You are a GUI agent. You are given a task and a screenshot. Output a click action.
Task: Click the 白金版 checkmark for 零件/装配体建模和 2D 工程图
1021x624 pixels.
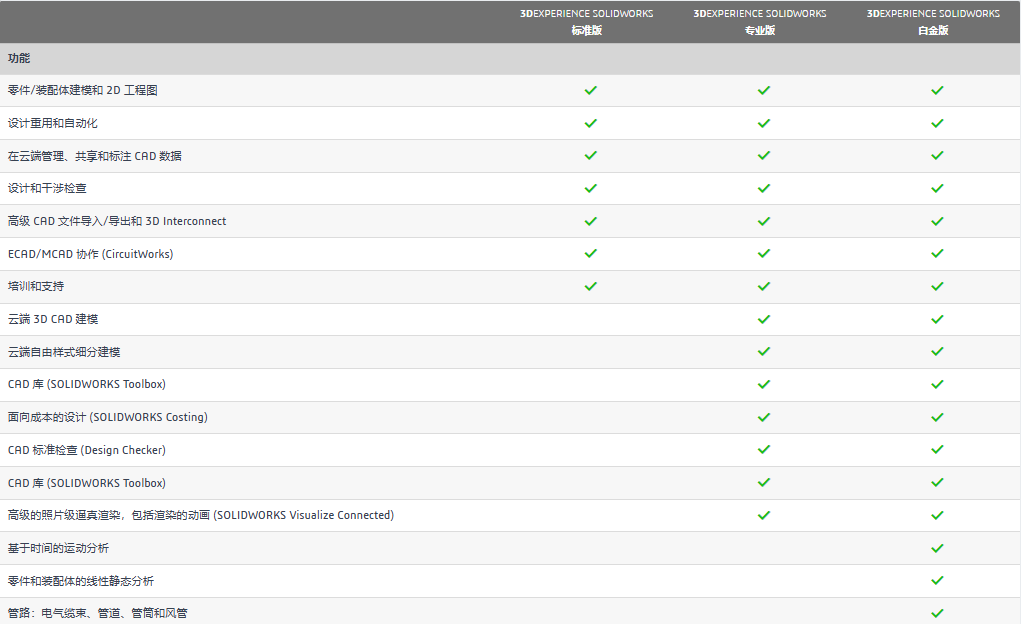point(937,91)
